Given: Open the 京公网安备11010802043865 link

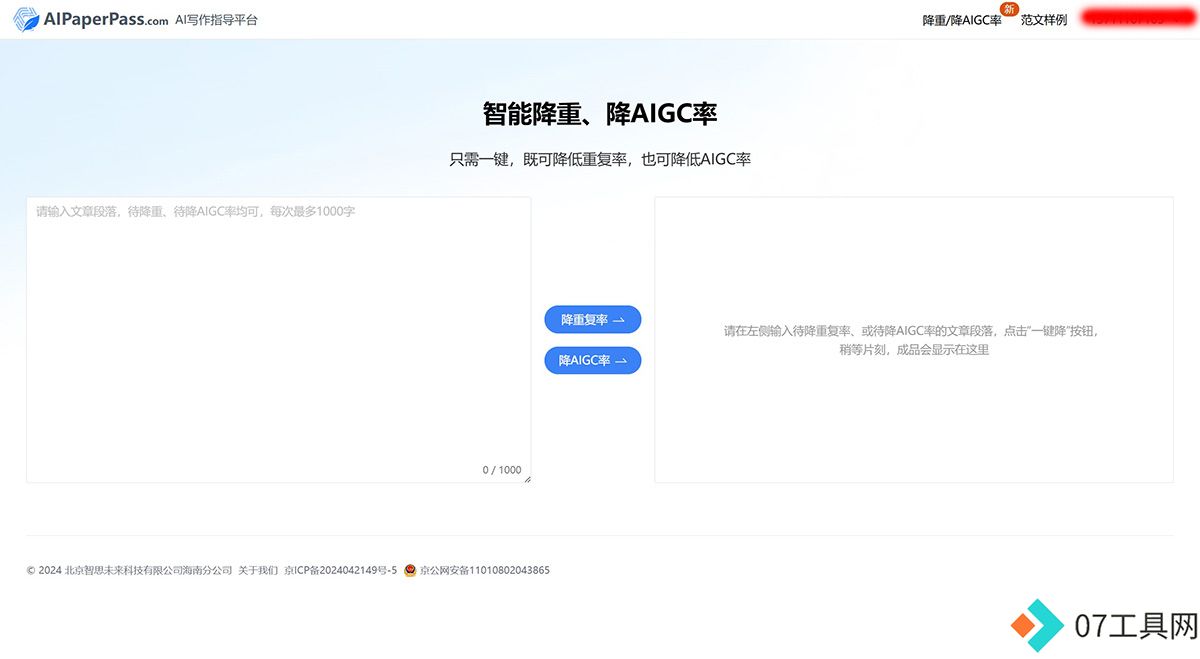Looking at the screenshot, I should click(x=485, y=570).
